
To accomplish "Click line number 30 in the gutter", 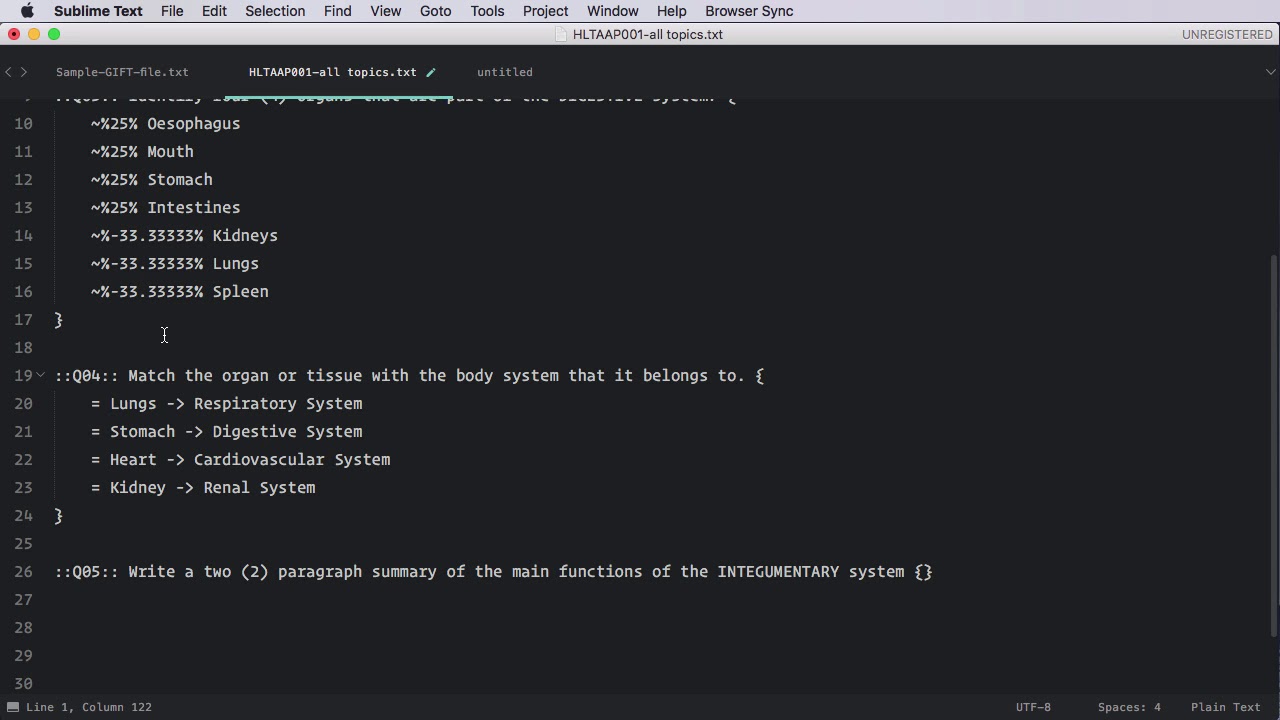I will [x=23, y=684].
